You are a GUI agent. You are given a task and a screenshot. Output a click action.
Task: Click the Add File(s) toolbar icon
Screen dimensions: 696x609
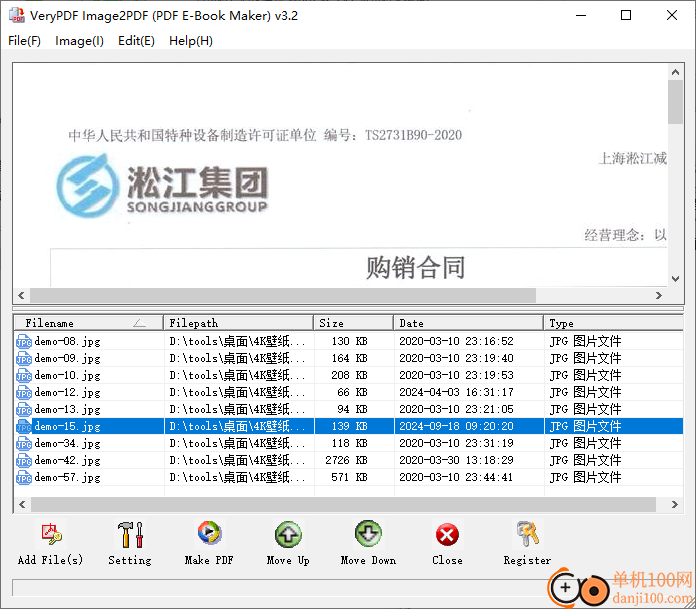51,534
